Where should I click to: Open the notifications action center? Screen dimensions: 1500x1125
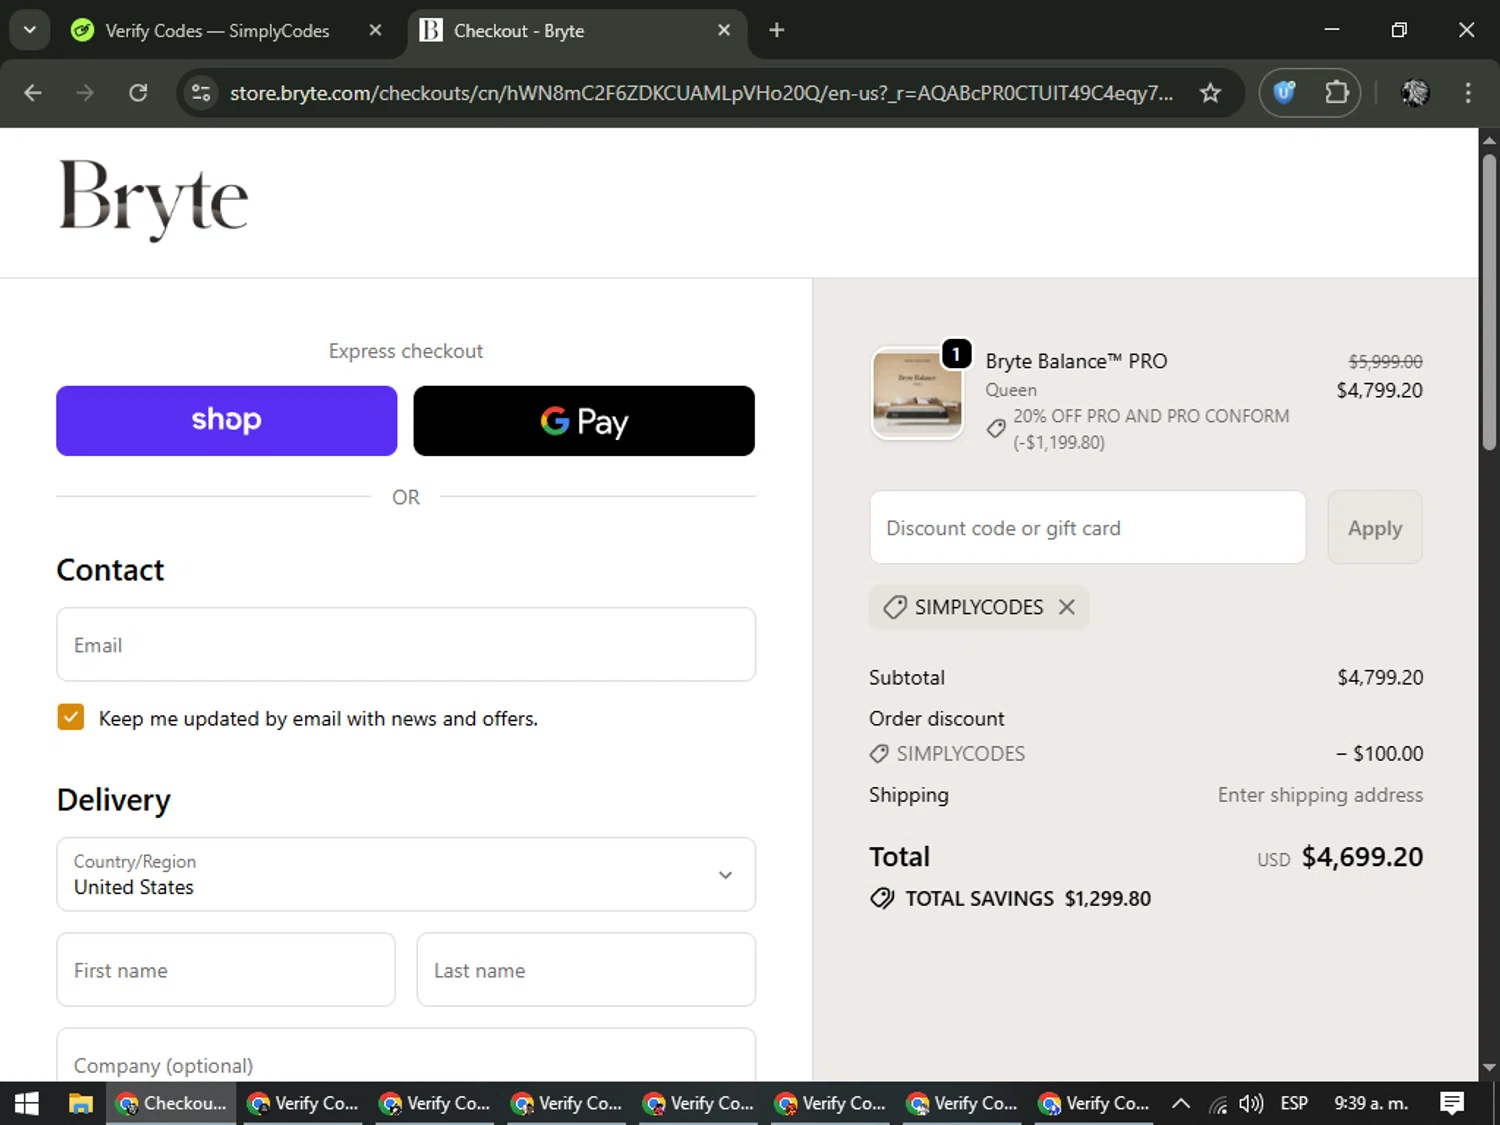point(1452,1103)
